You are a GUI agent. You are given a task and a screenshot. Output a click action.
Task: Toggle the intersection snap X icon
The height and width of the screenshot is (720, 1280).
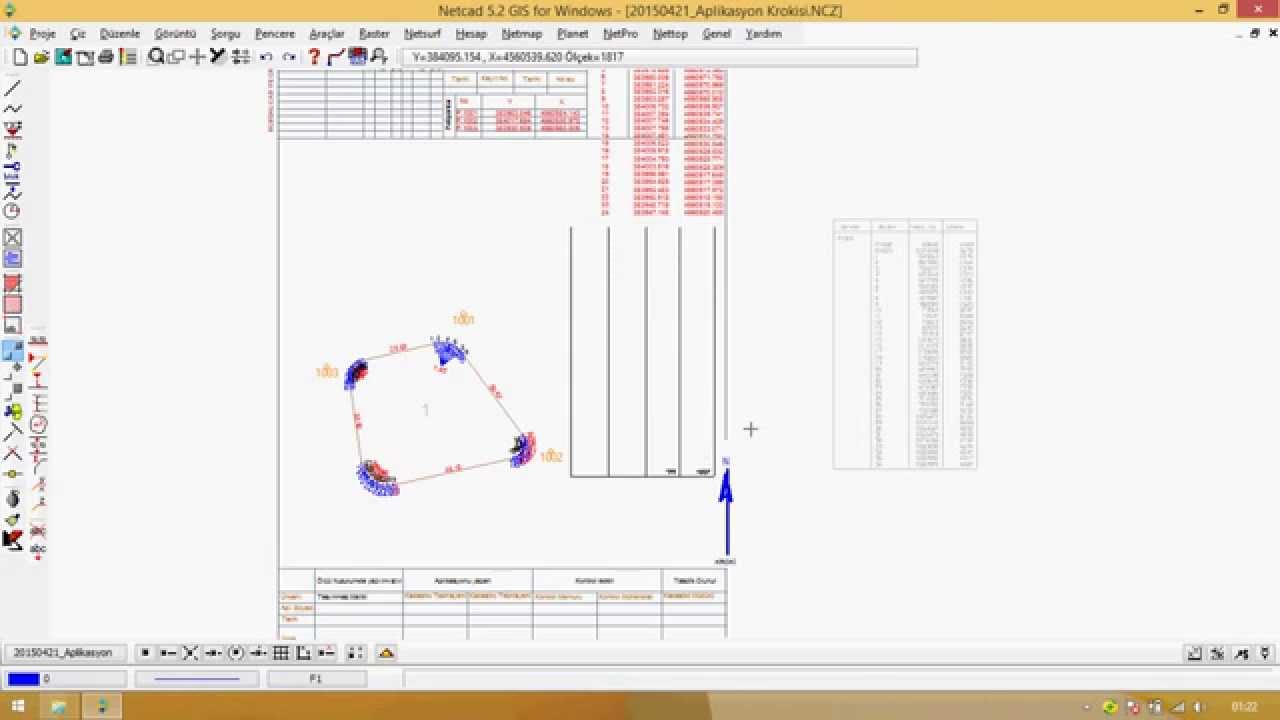pos(191,653)
